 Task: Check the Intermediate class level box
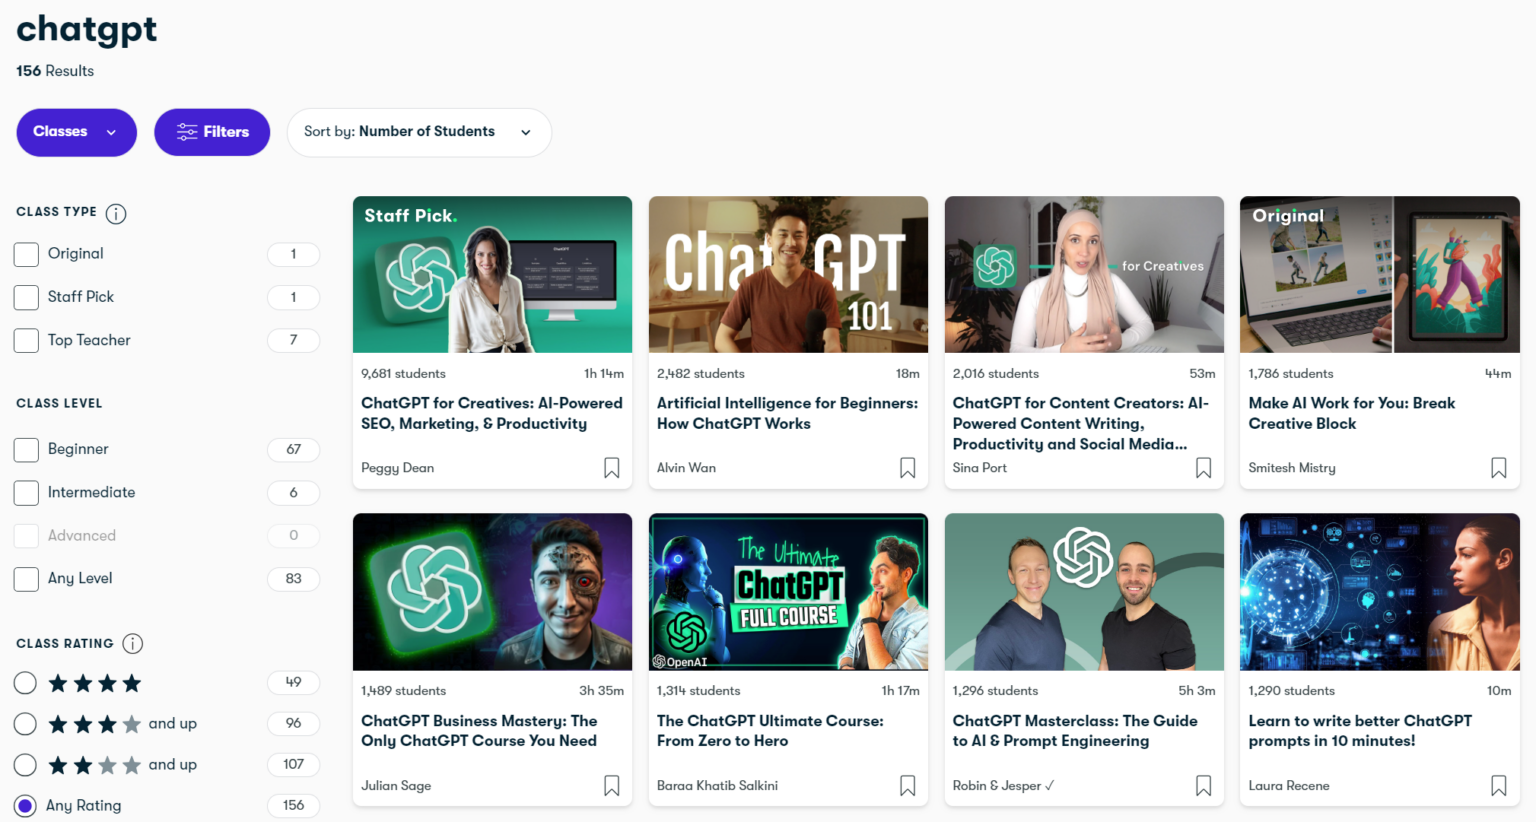(x=26, y=492)
